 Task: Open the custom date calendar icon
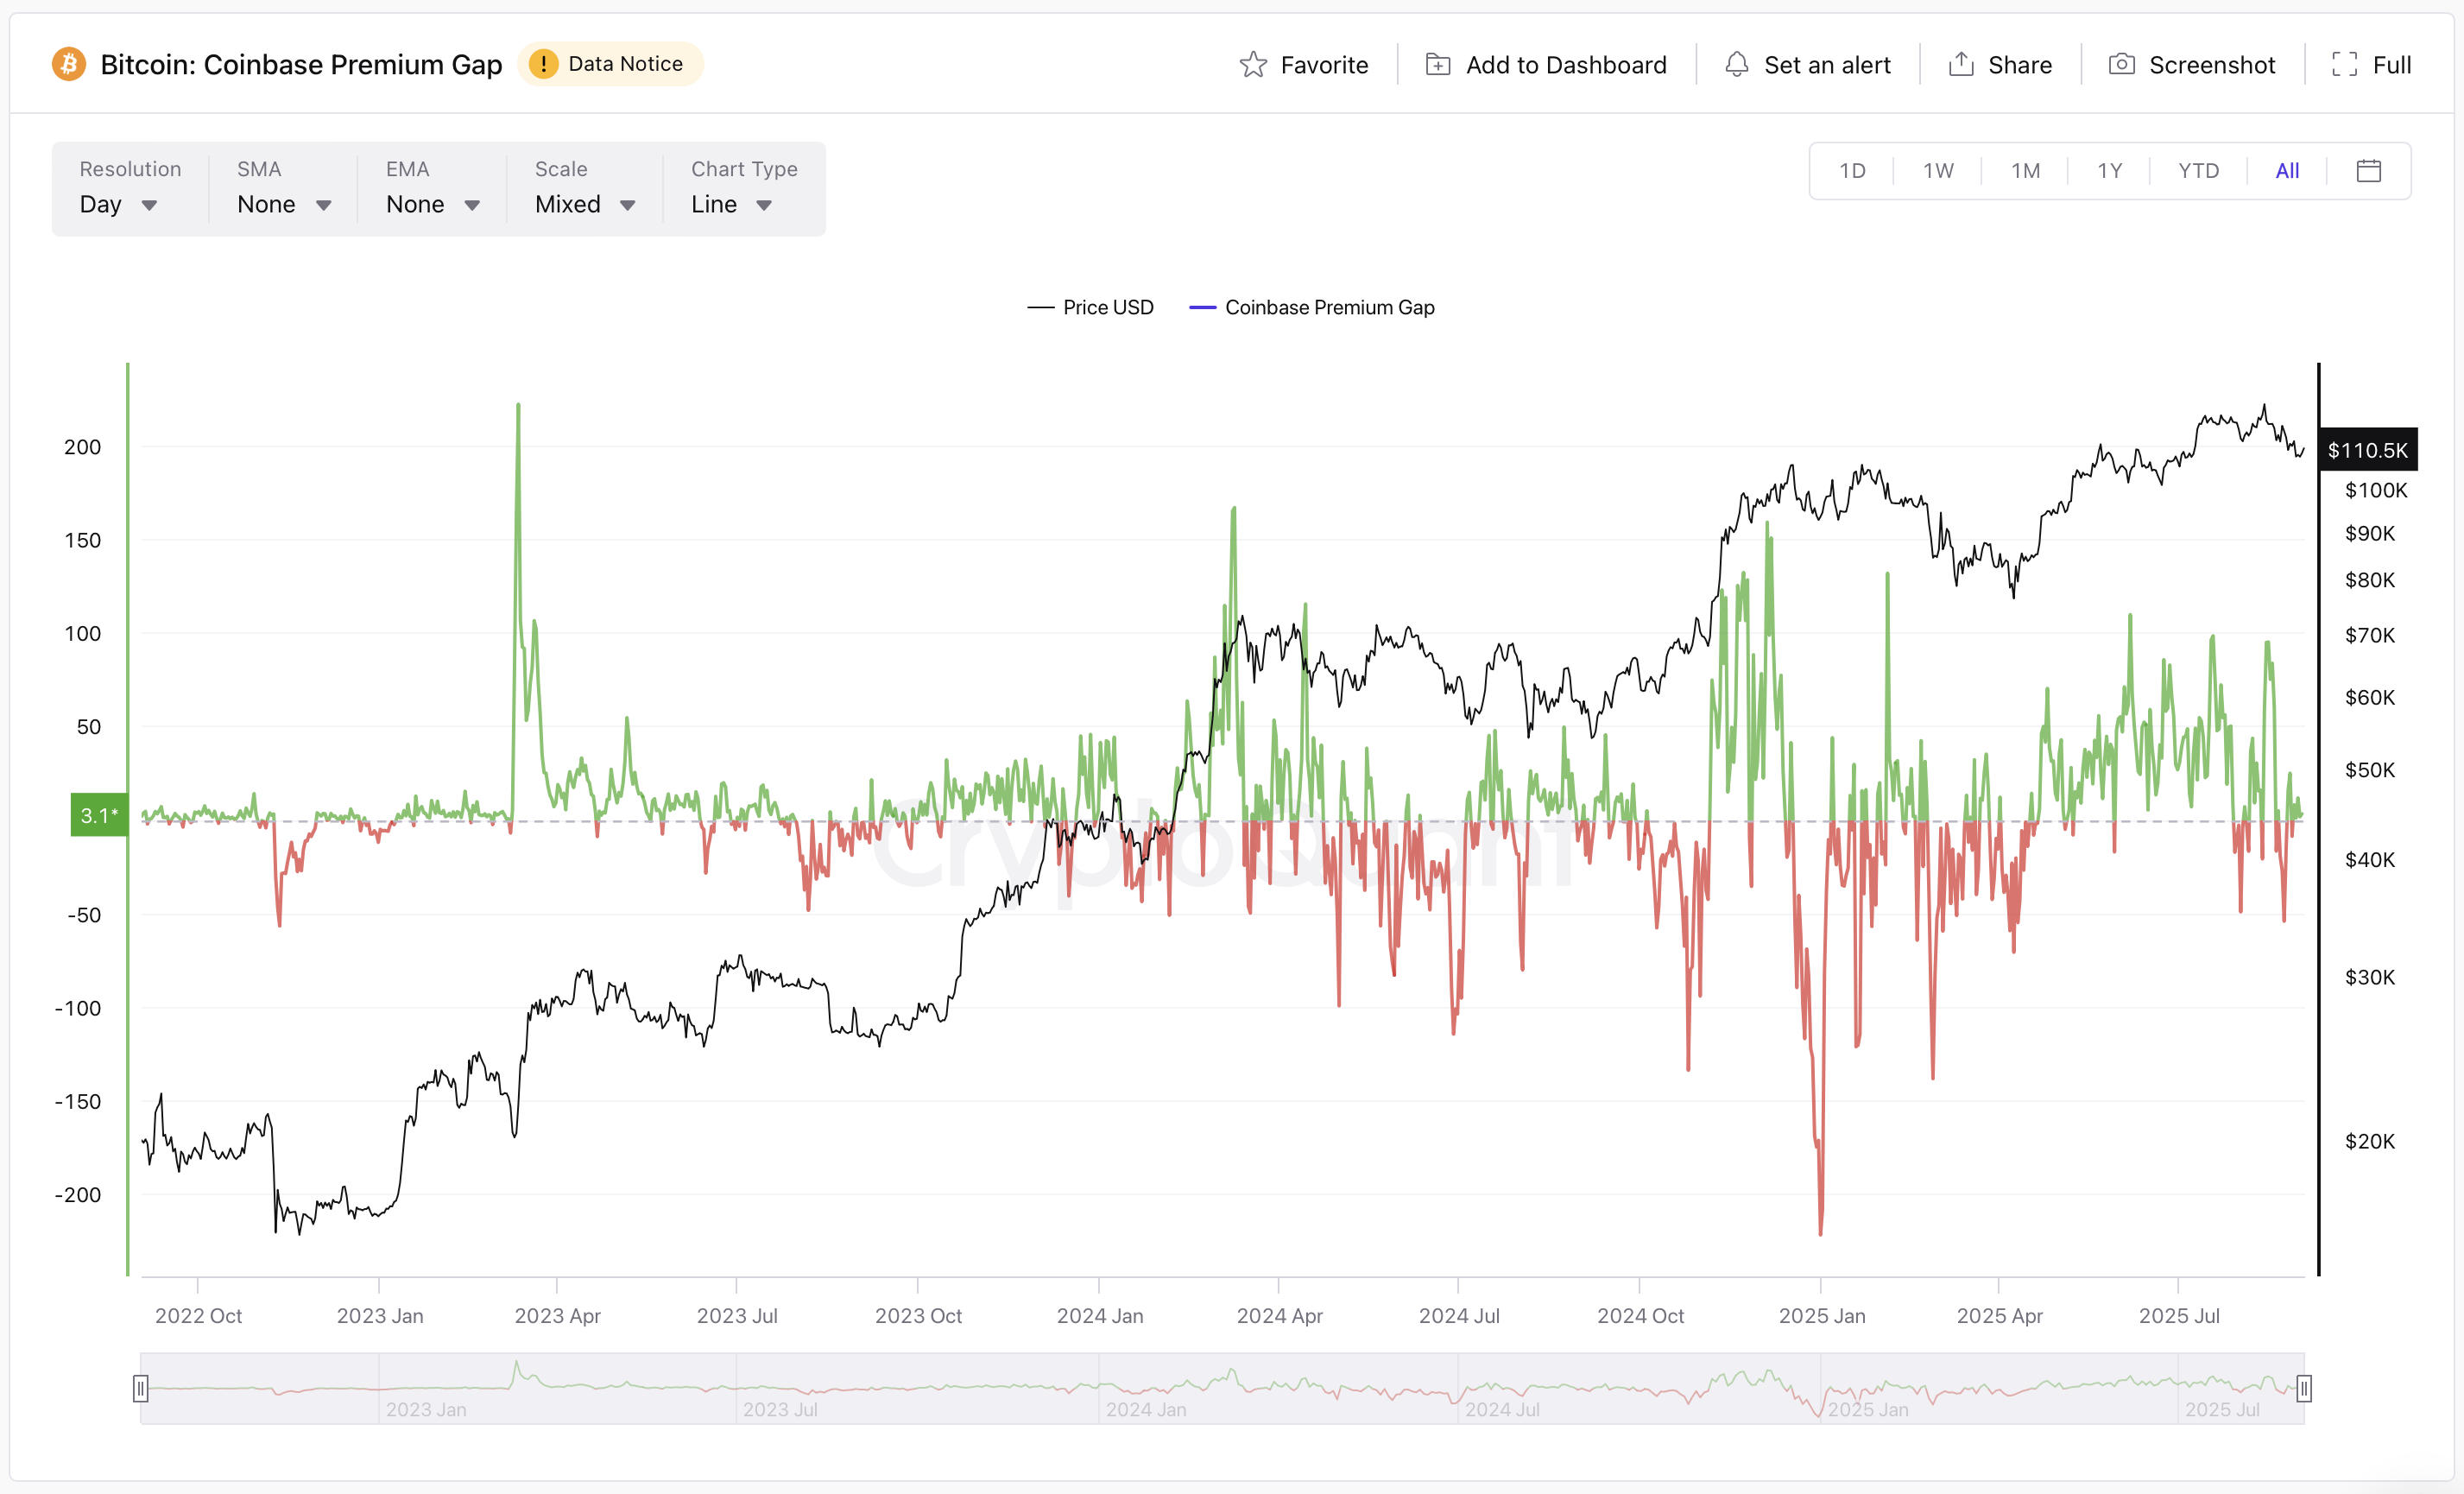pyautogui.click(x=2368, y=171)
